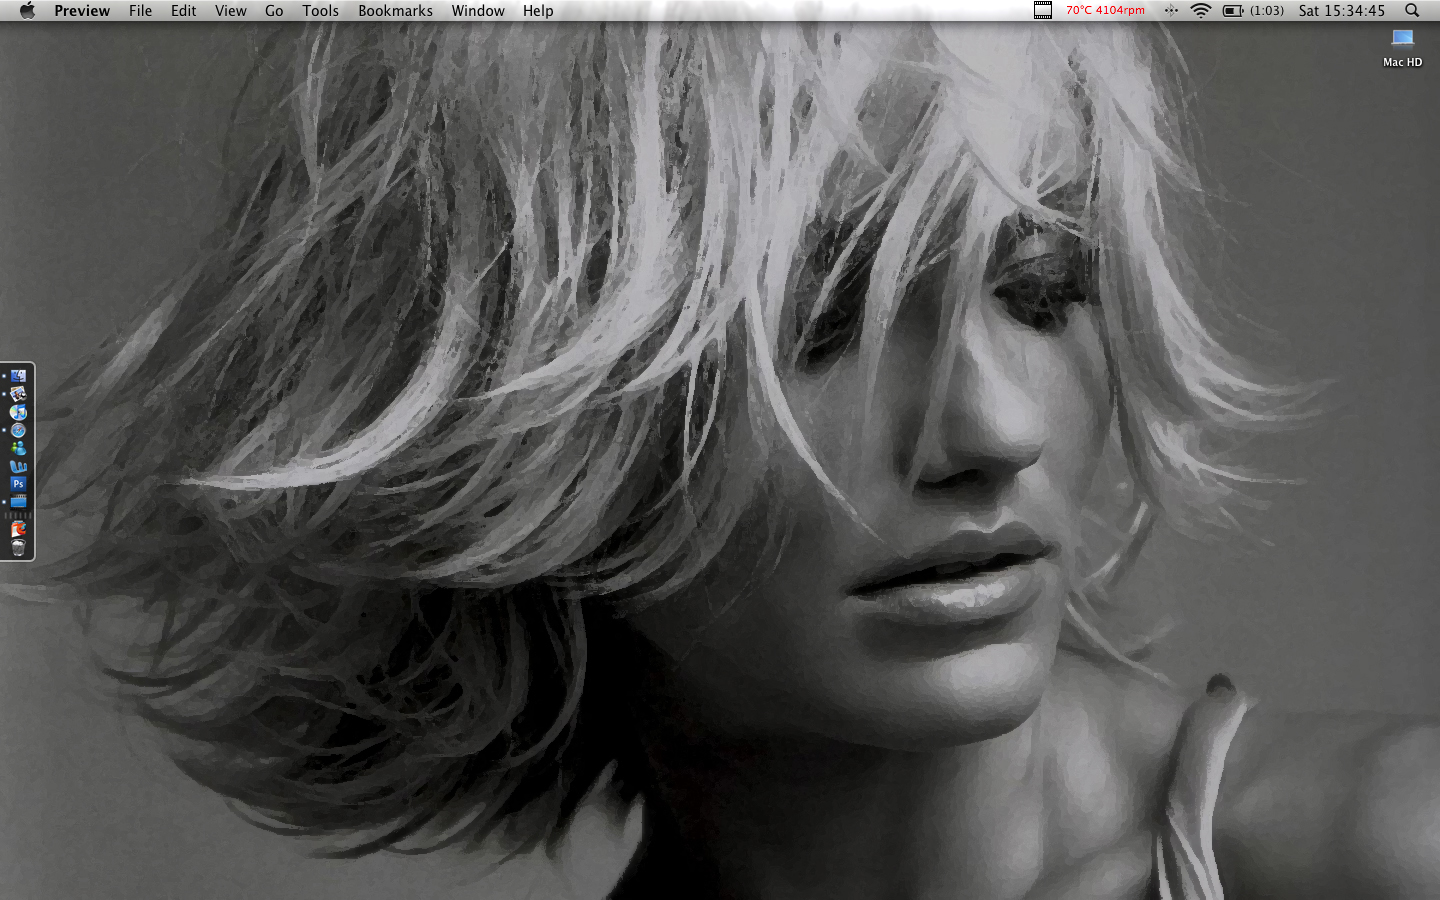Click the Sat 15:34:45 clock
The width and height of the screenshot is (1440, 900).
click(1342, 10)
